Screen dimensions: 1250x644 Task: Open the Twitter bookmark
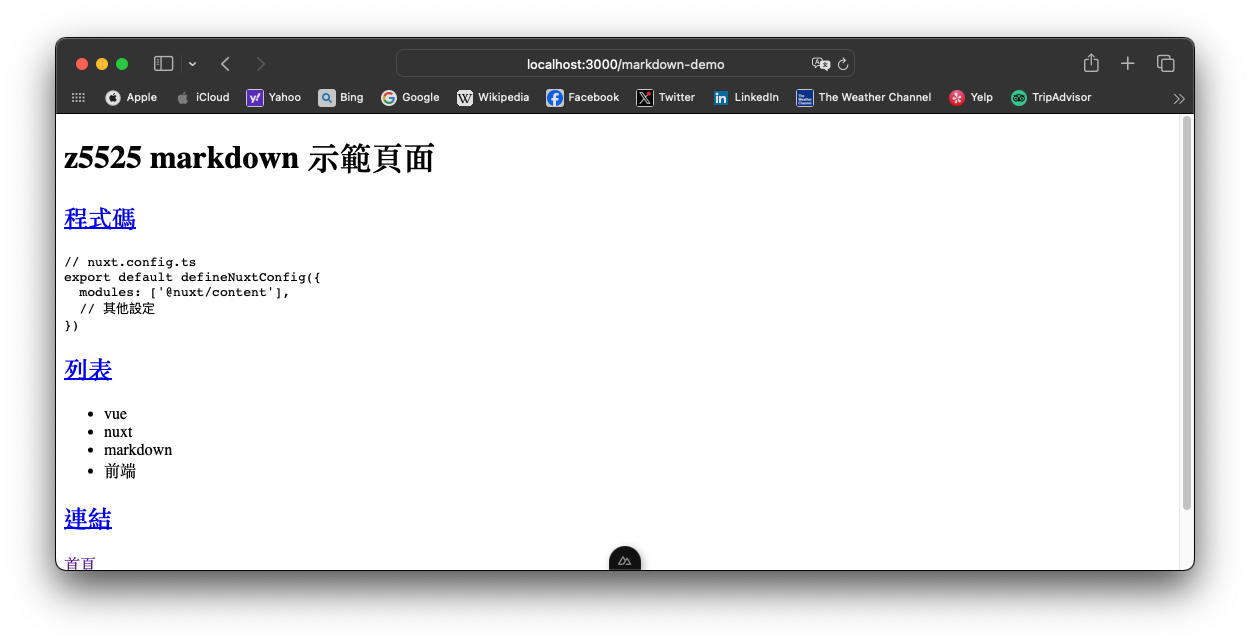[x=665, y=97]
